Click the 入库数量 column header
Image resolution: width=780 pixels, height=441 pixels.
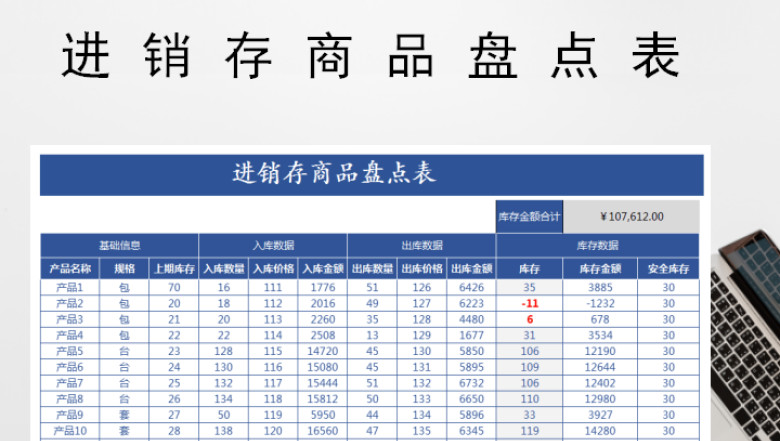(x=224, y=269)
